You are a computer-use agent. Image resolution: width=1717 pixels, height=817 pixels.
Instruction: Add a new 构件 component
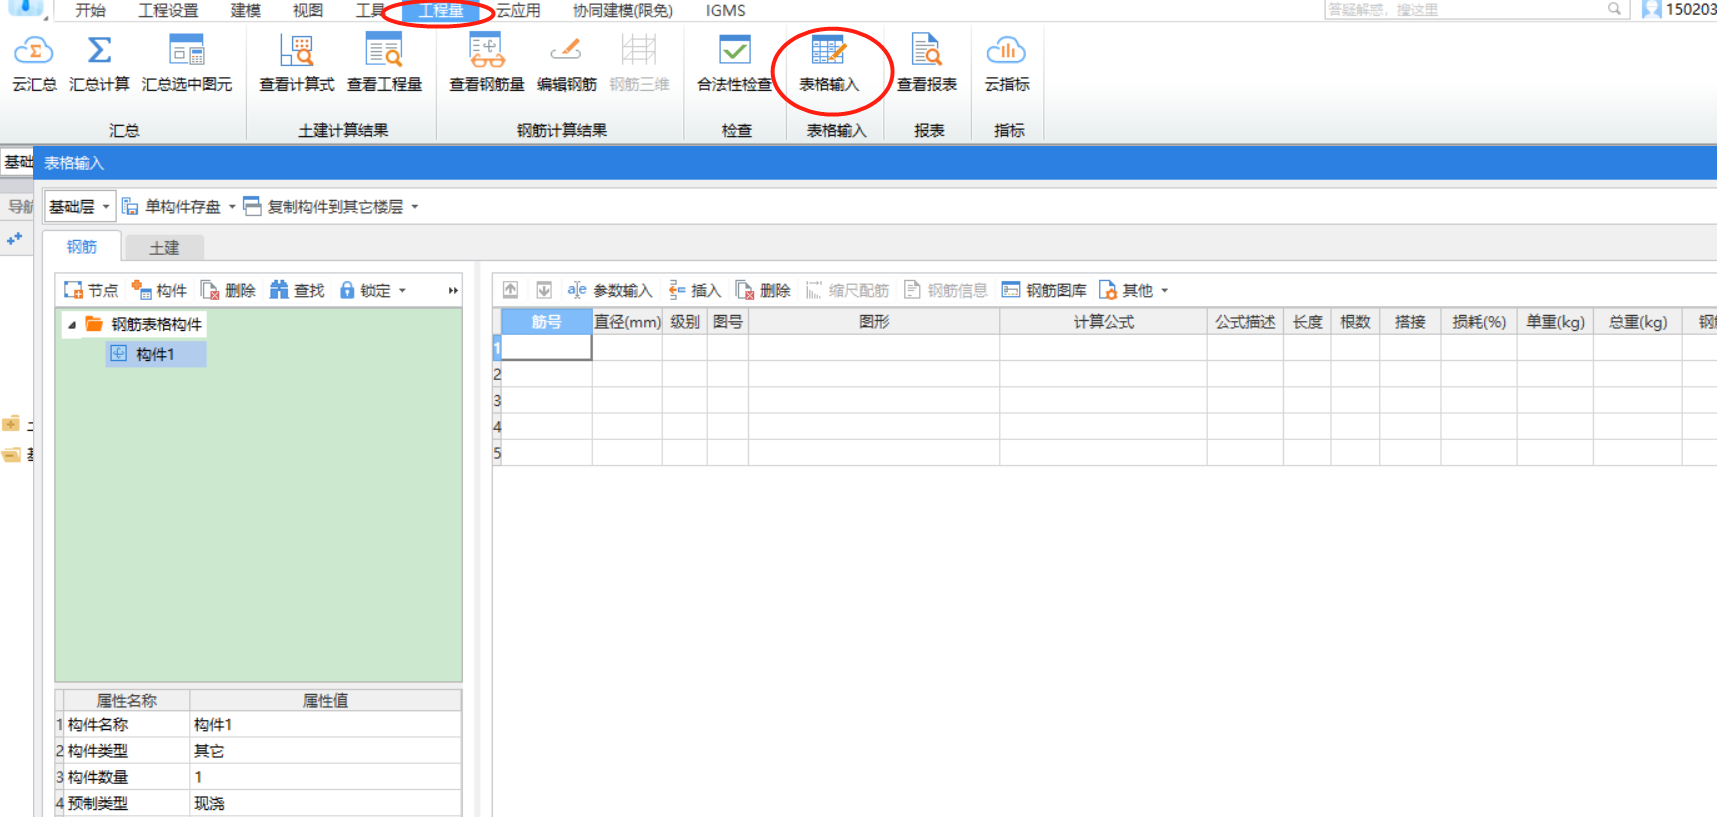[x=159, y=290]
